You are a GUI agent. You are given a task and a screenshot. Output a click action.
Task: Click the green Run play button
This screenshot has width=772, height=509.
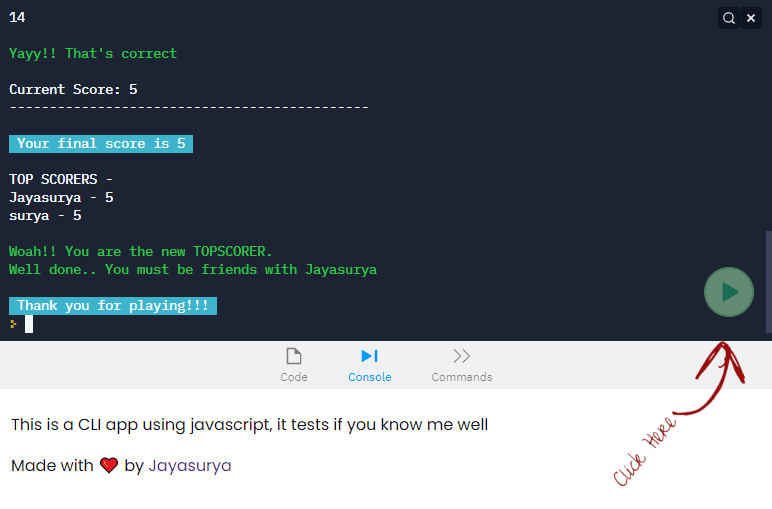pyautogui.click(x=729, y=292)
